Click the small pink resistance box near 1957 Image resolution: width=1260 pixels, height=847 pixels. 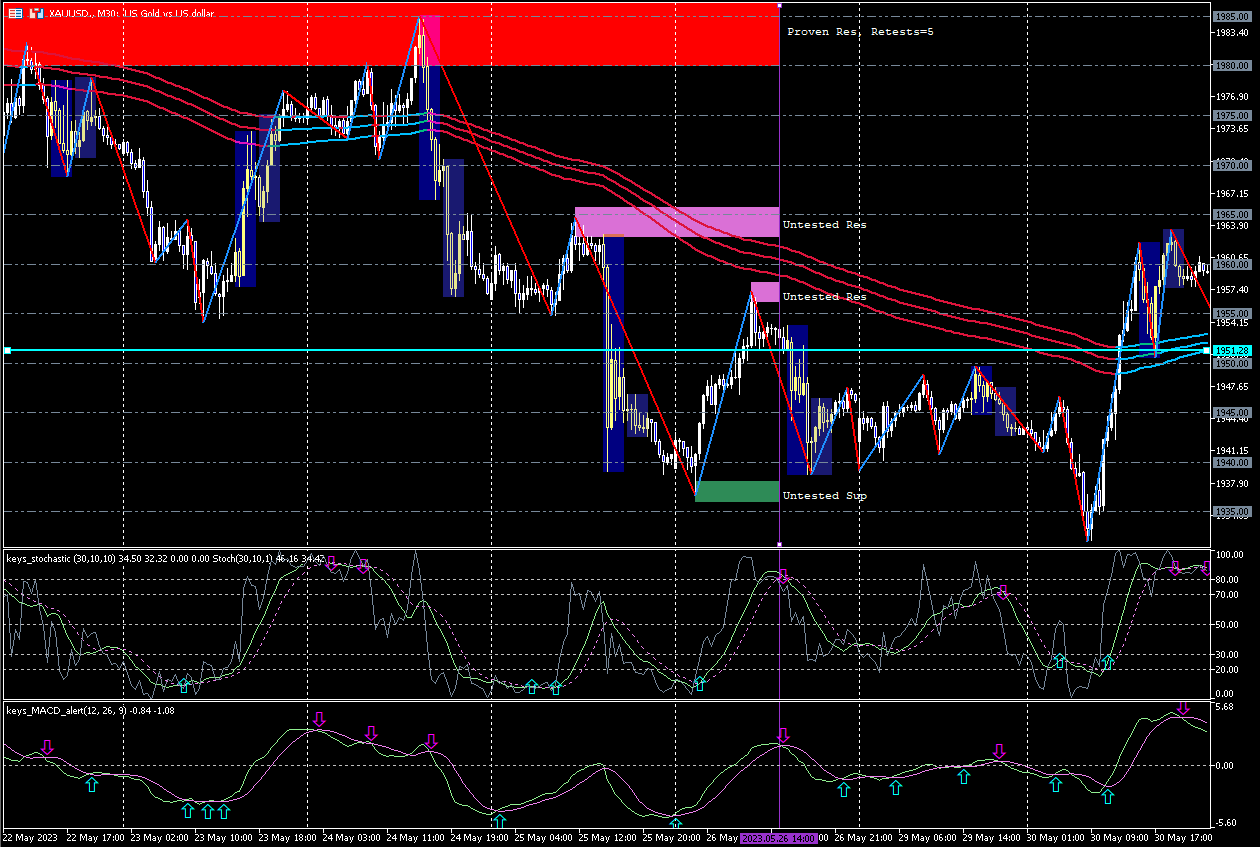765,292
